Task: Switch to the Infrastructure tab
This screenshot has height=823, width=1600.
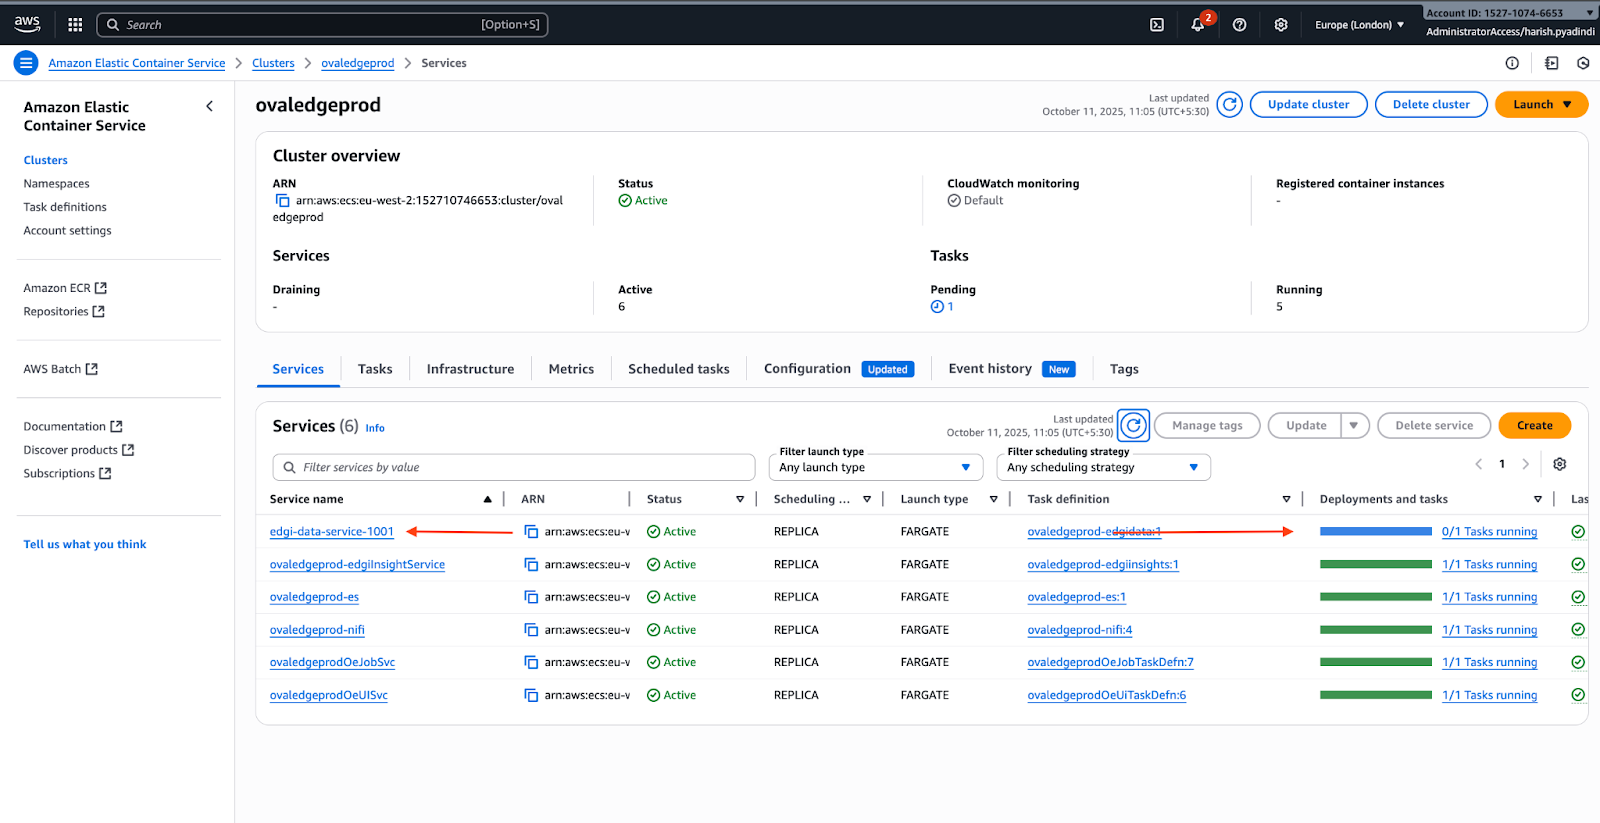Action: [470, 369]
